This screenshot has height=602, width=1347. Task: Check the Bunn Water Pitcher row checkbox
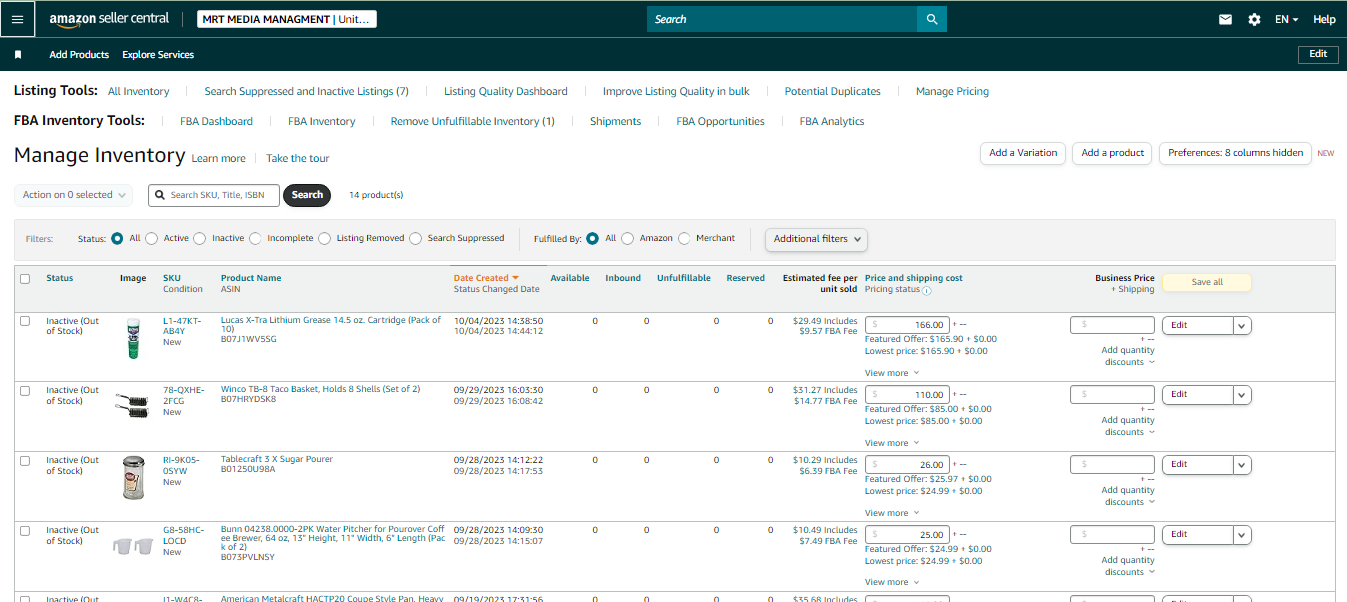(x=25, y=531)
